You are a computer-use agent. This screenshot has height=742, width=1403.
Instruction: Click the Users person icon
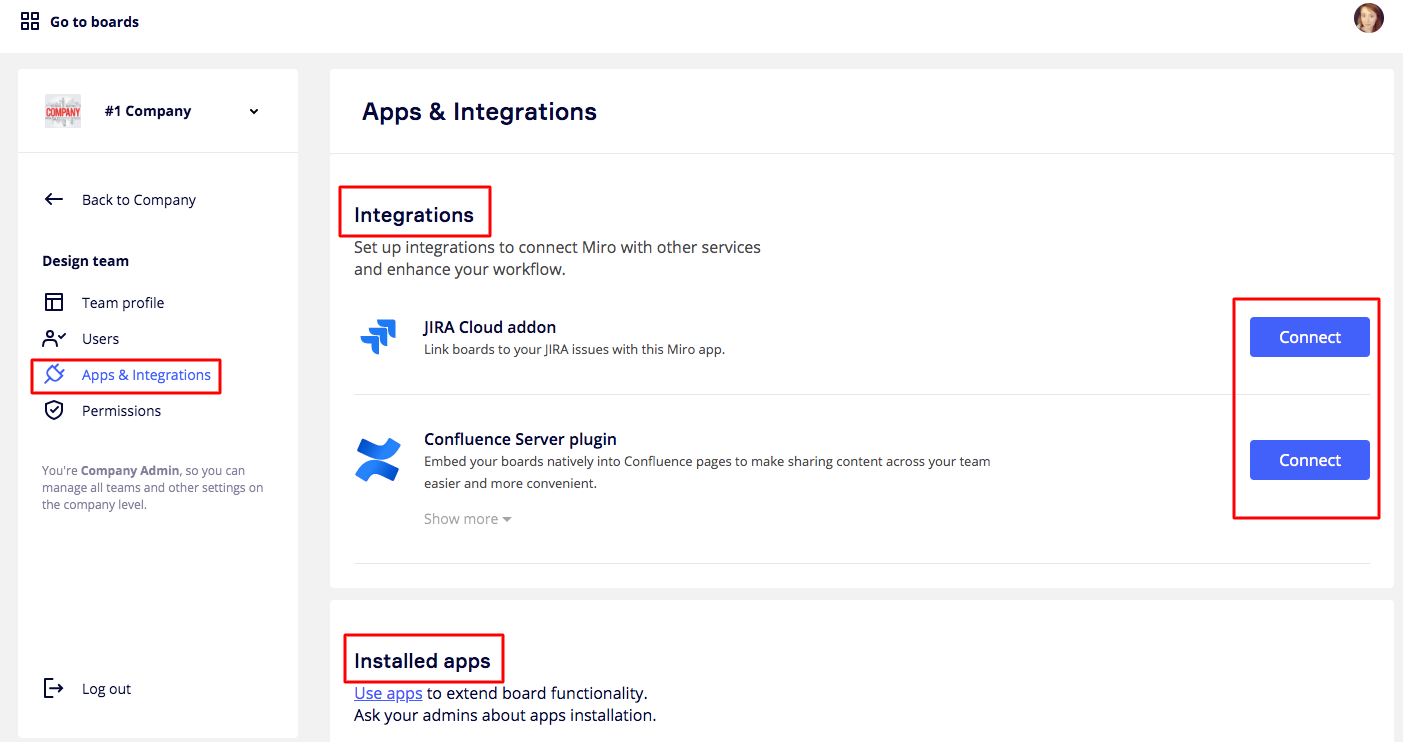(54, 338)
